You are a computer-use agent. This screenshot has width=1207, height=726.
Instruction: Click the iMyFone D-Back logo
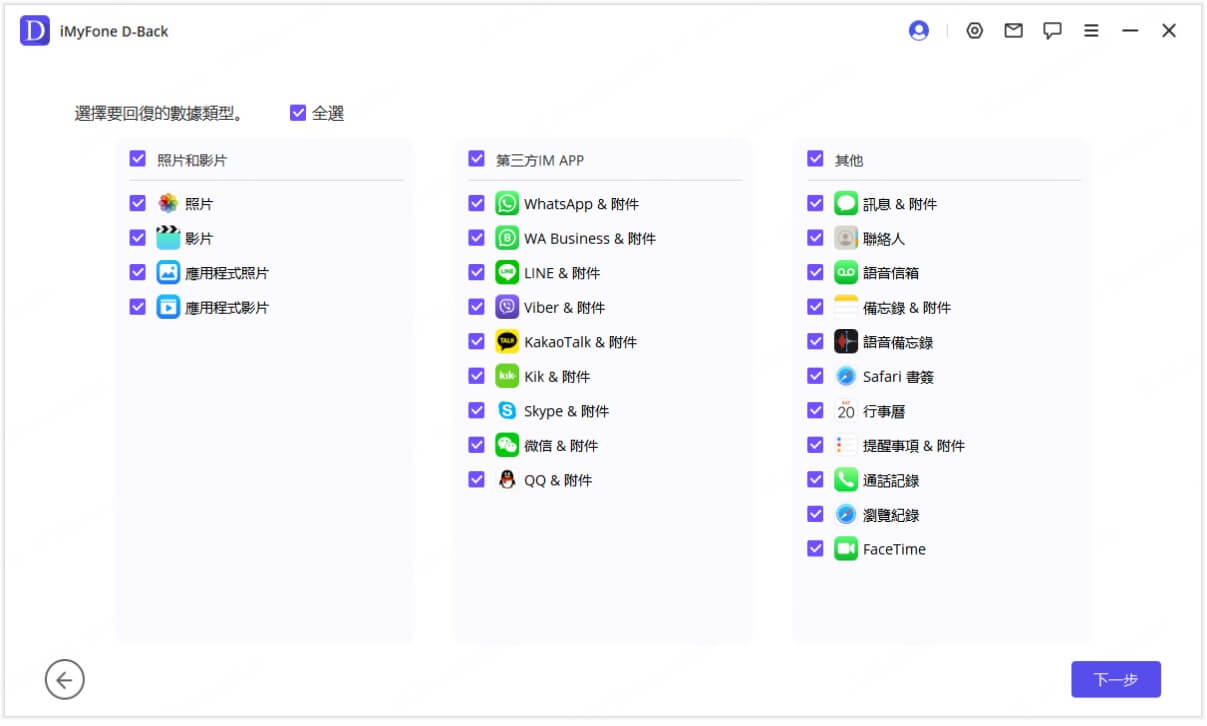(x=34, y=31)
